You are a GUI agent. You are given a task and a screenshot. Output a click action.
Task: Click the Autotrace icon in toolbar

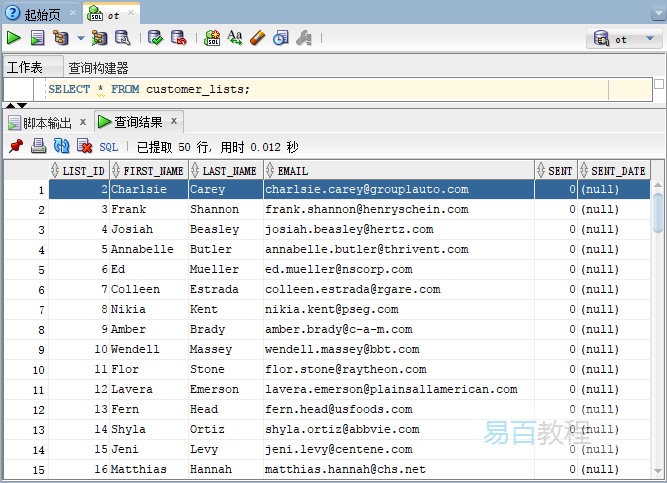[99, 38]
